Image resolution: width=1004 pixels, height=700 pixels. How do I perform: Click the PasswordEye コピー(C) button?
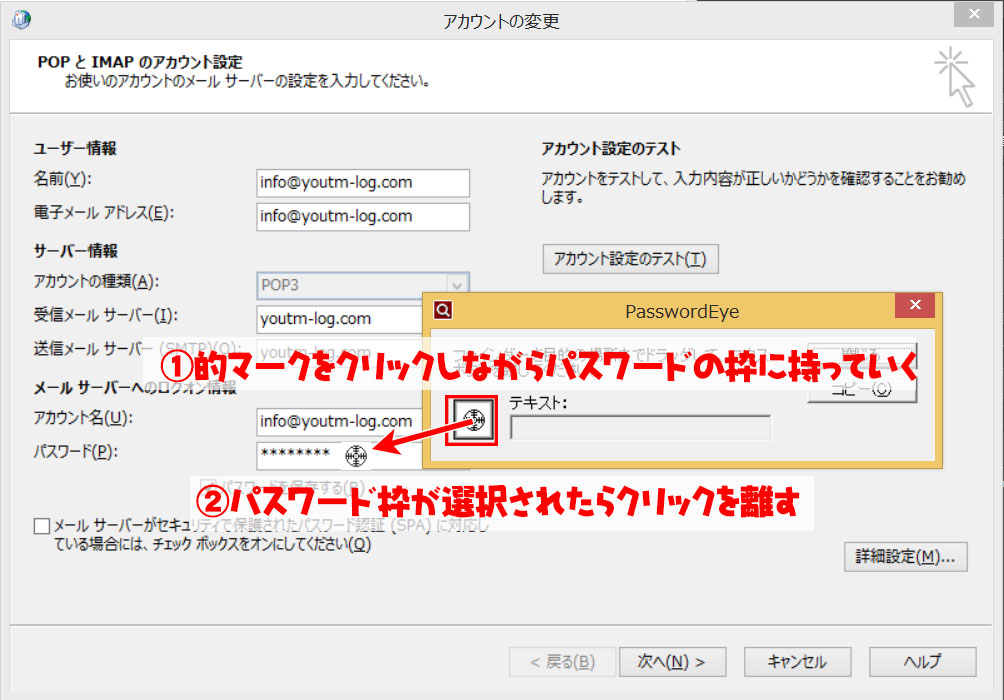pos(862,389)
